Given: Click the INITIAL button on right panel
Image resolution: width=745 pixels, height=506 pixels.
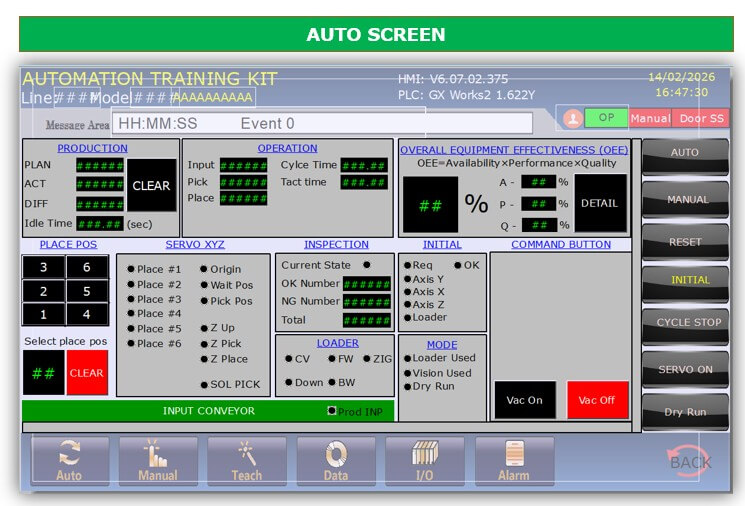Looking at the screenshot, I should coord(685,284).
